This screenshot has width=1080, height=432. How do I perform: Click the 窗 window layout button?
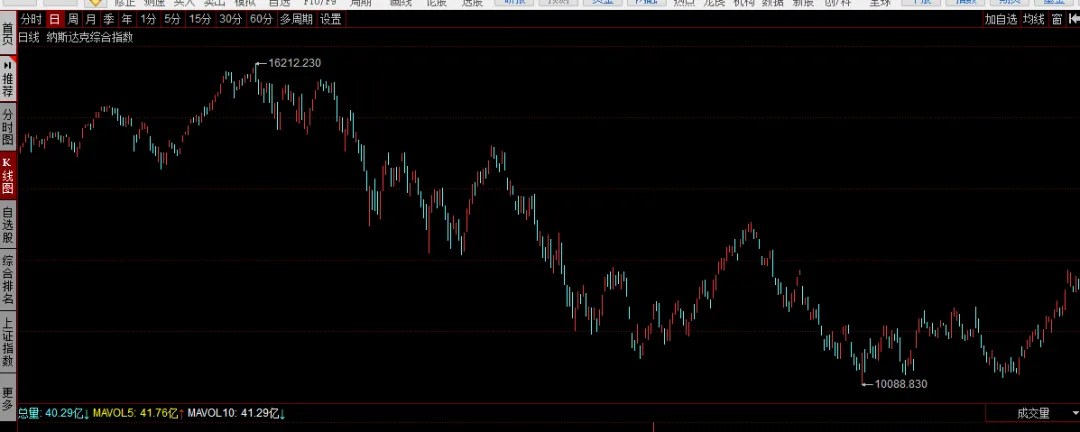tap(1057, 19)
